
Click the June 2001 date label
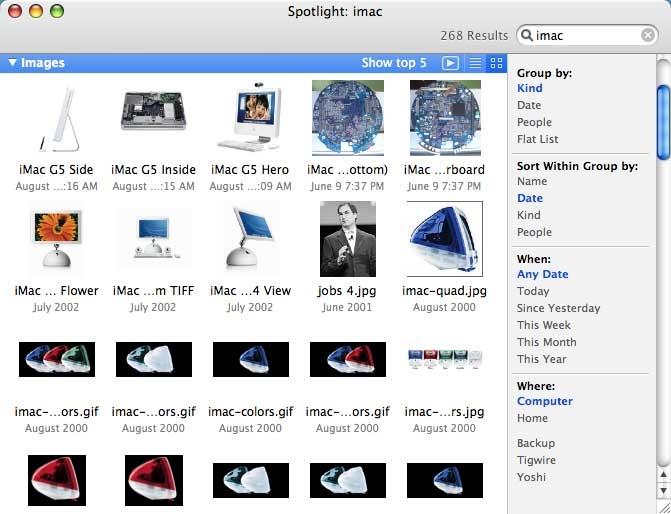point(347,307)
